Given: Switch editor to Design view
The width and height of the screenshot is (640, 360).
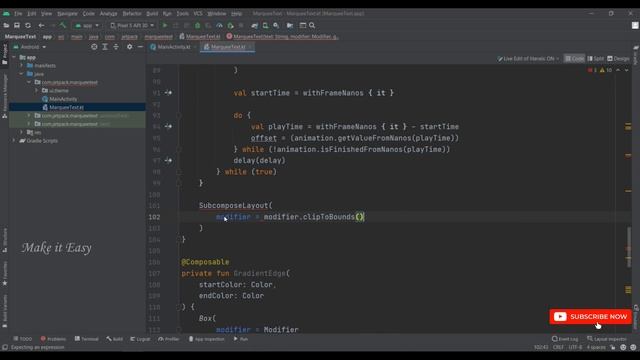Looking at the screenshot, I should [618, 59].
